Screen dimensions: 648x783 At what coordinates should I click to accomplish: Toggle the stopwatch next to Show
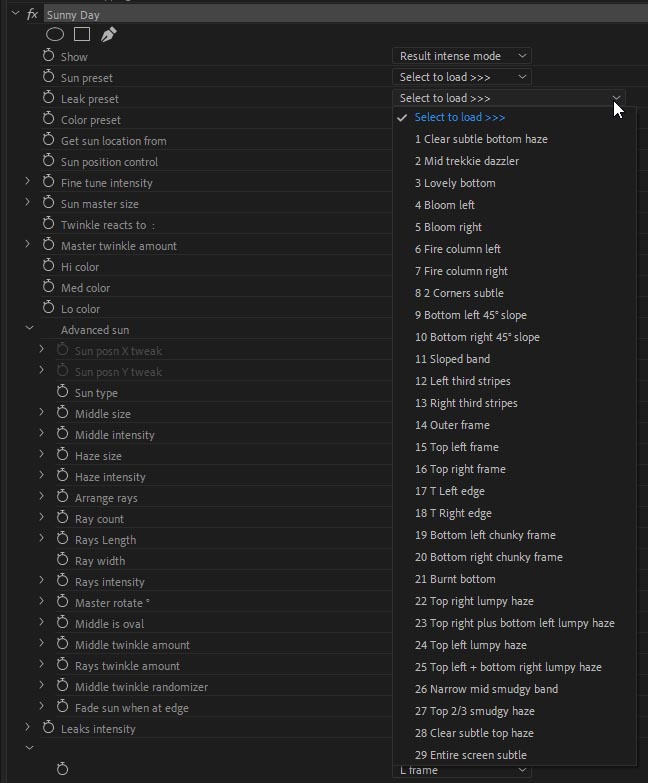[x=48, y=57]
